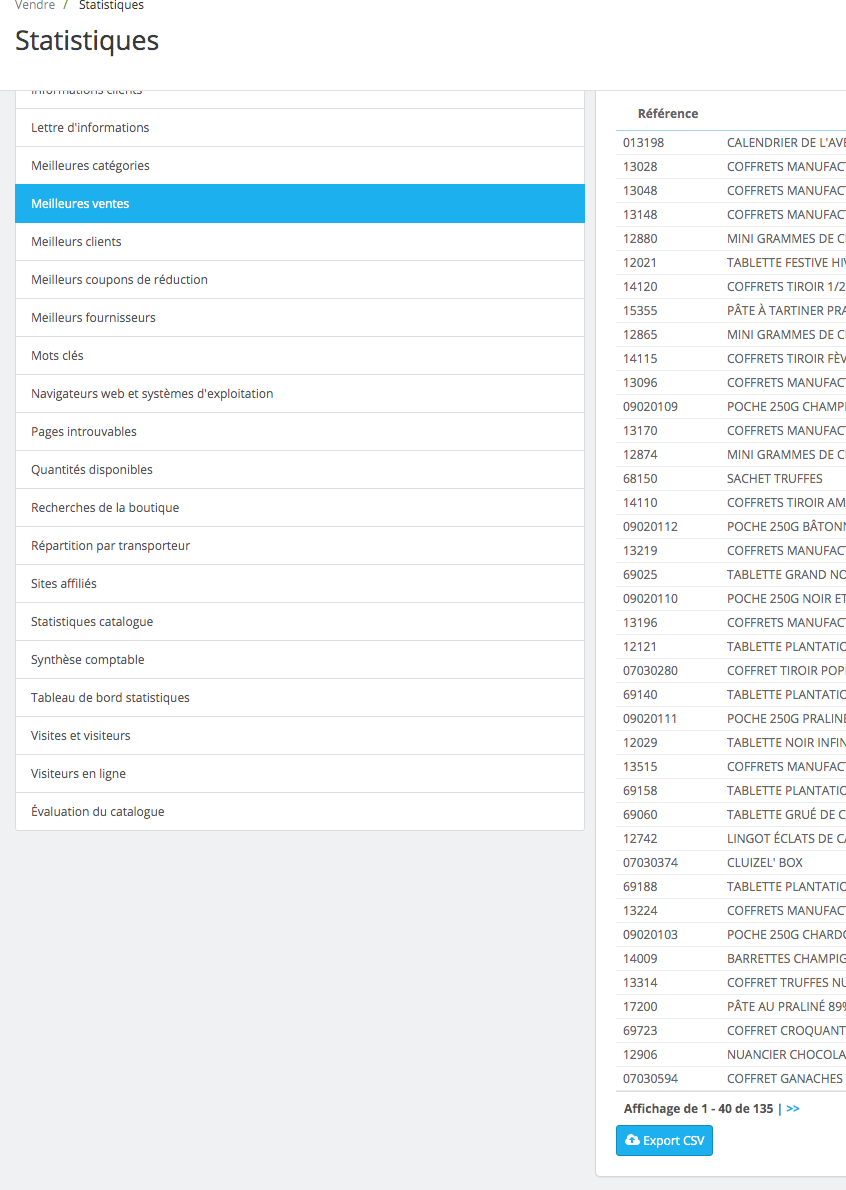Click reference 13148 cell

pyautogui.click(x=640, y=214)
